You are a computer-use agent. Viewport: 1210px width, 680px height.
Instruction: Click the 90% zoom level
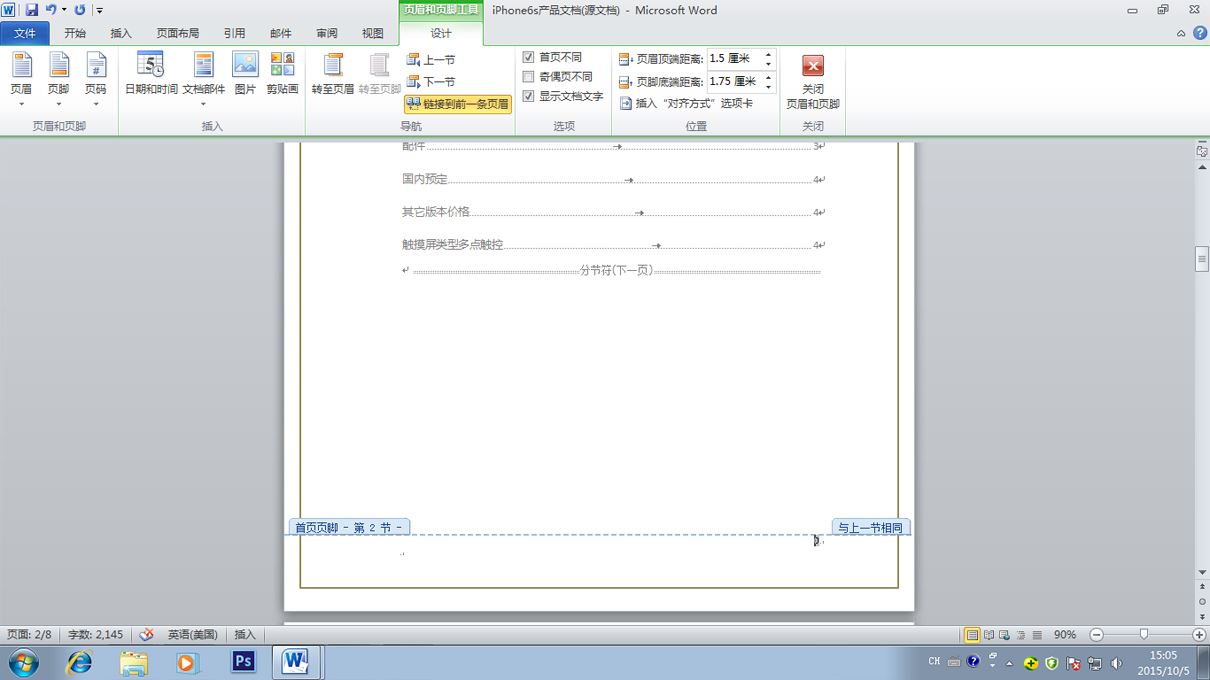tap(1065, 635)
